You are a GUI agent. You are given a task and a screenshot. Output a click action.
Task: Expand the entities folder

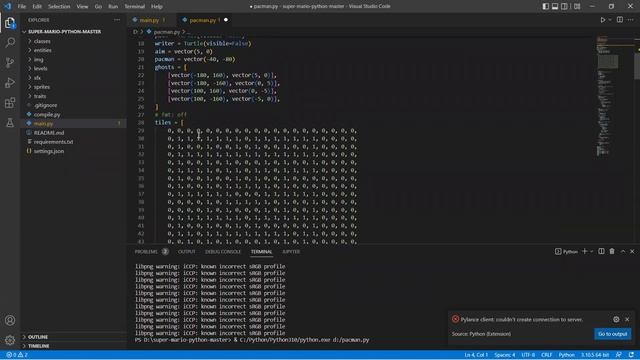pos(74,50)
